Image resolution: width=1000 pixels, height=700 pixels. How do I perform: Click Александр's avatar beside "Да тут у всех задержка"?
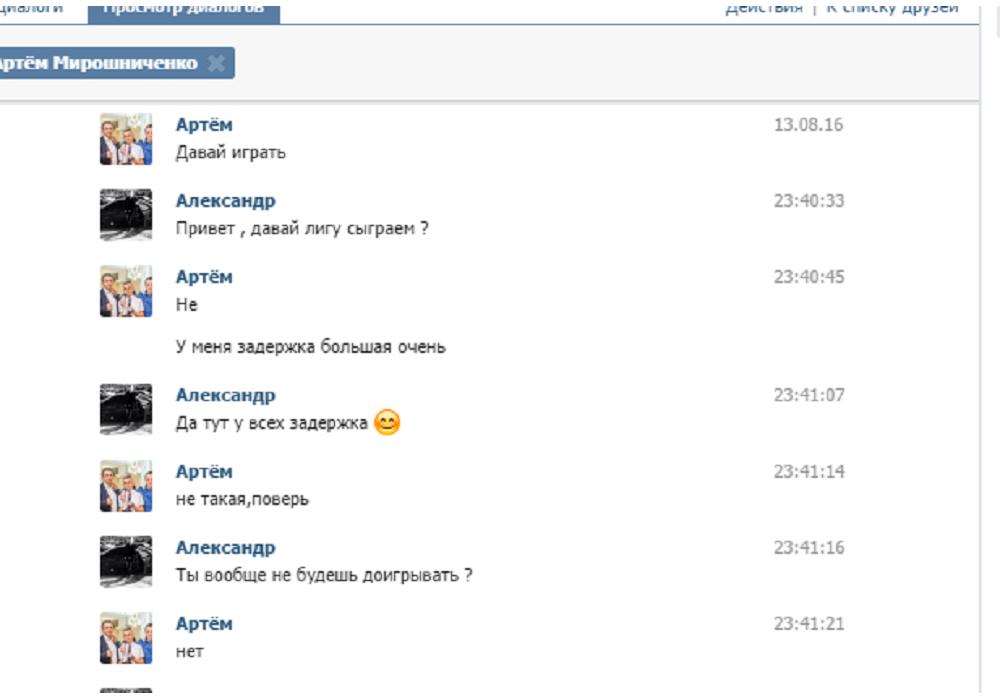pos(126,409)
